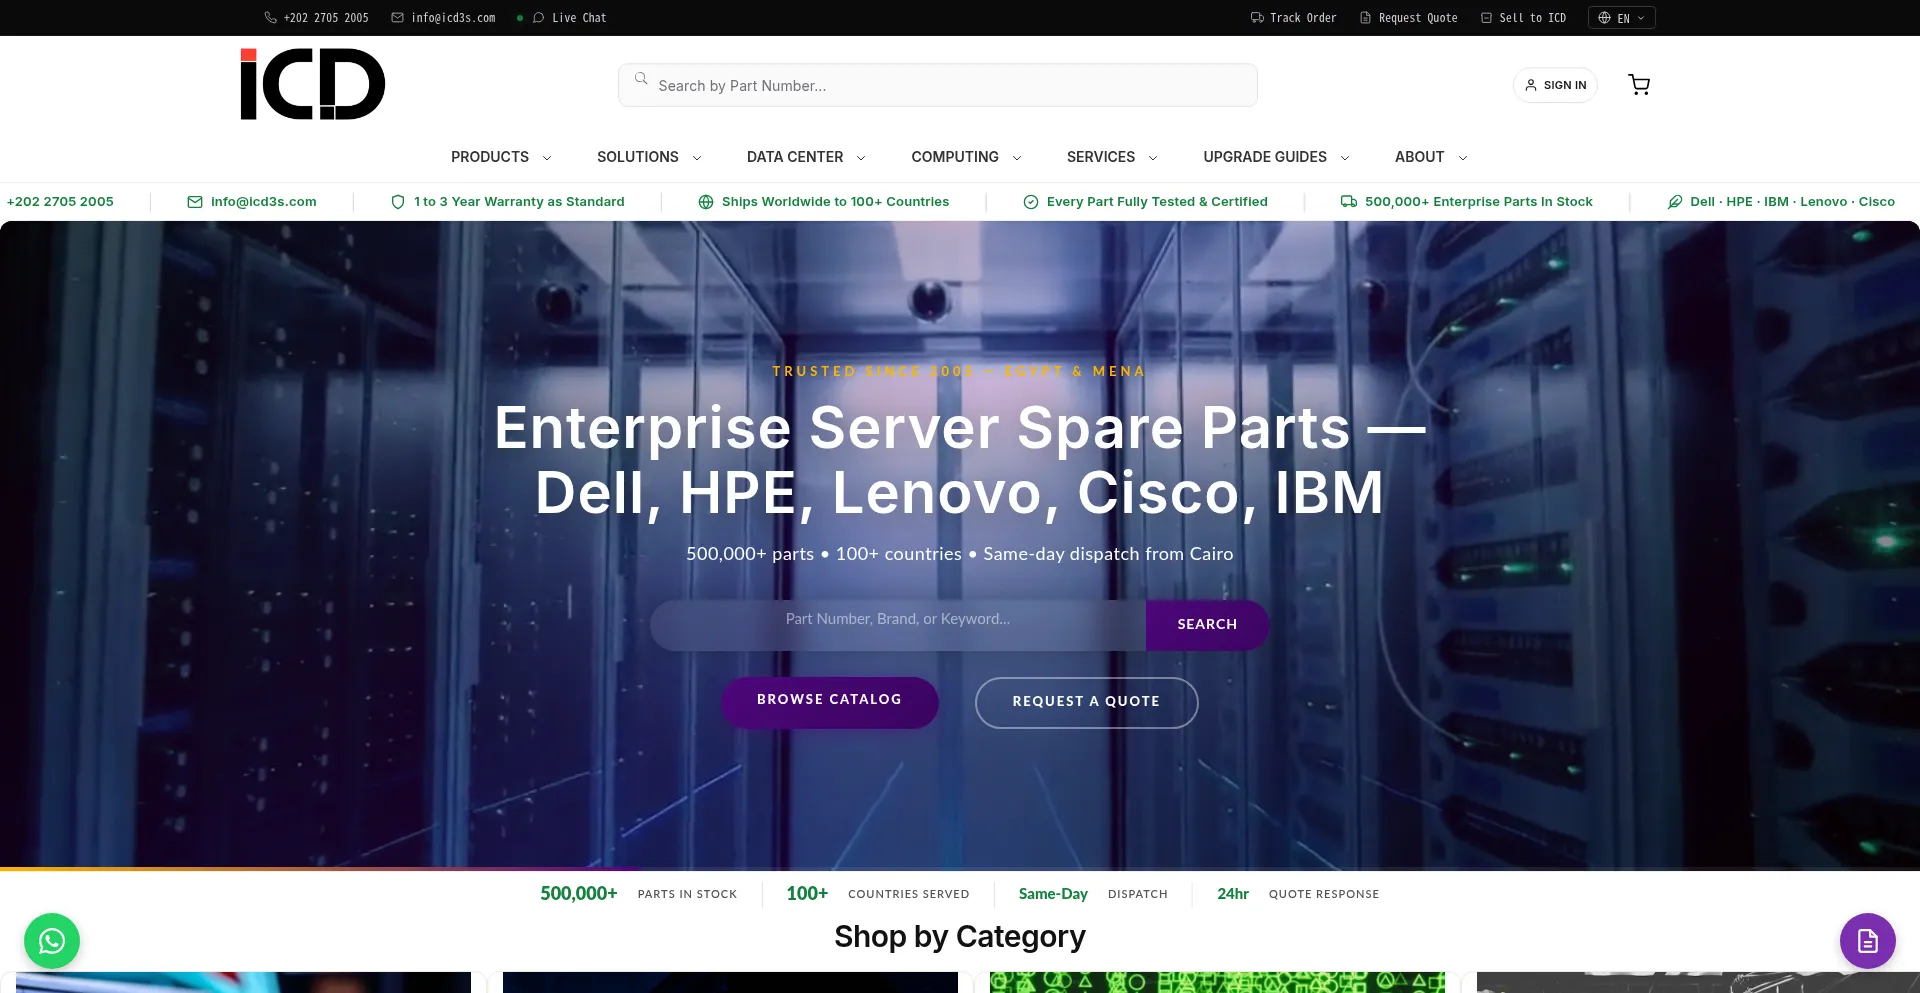Click the 1 to 3 Year Warranty as Standard text

click(x=519, y=202)
